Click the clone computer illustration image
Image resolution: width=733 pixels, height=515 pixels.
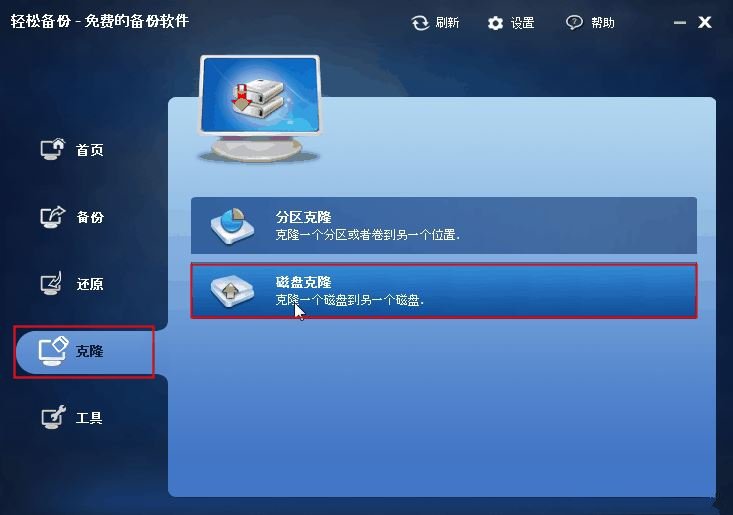(x=260, y=108)
